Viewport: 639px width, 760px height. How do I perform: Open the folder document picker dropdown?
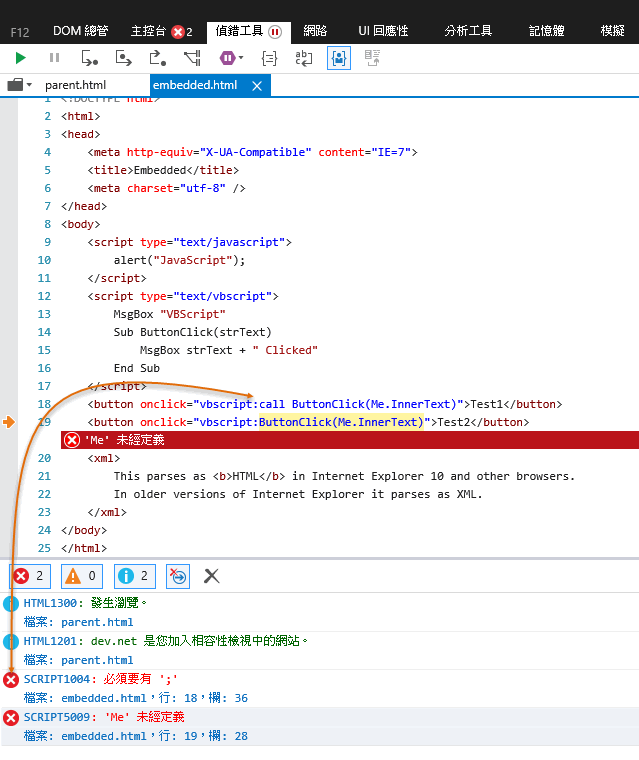(x=20, y=85)
